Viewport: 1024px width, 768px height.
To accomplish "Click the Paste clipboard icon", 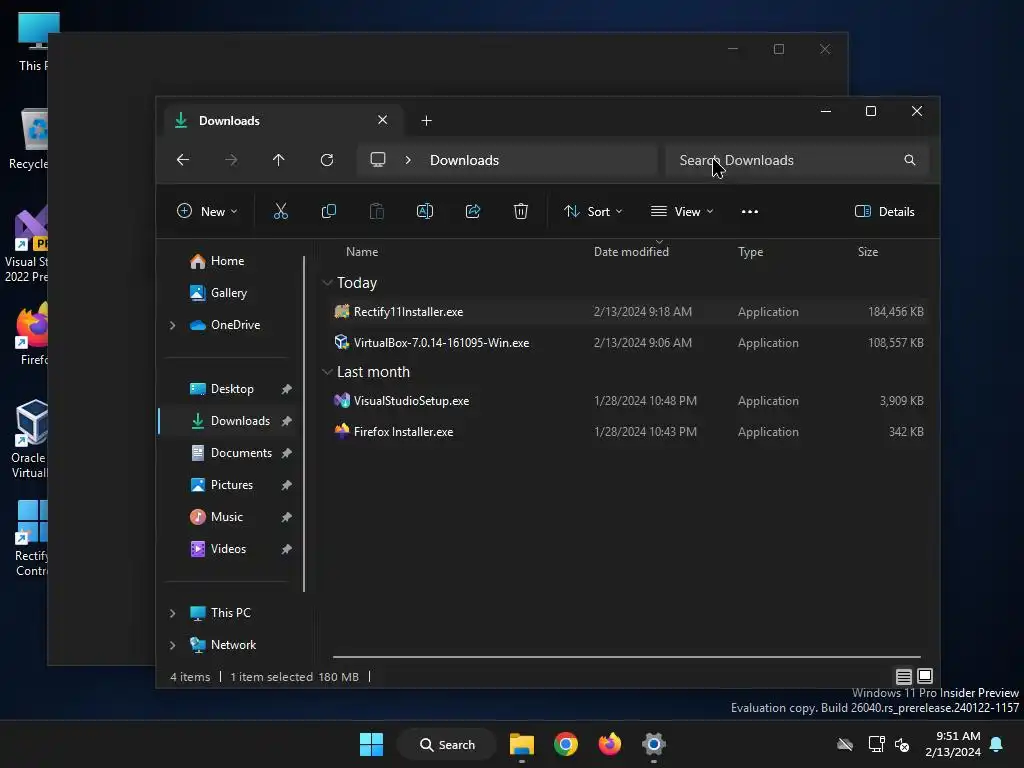I will click(x=377, y=211).
